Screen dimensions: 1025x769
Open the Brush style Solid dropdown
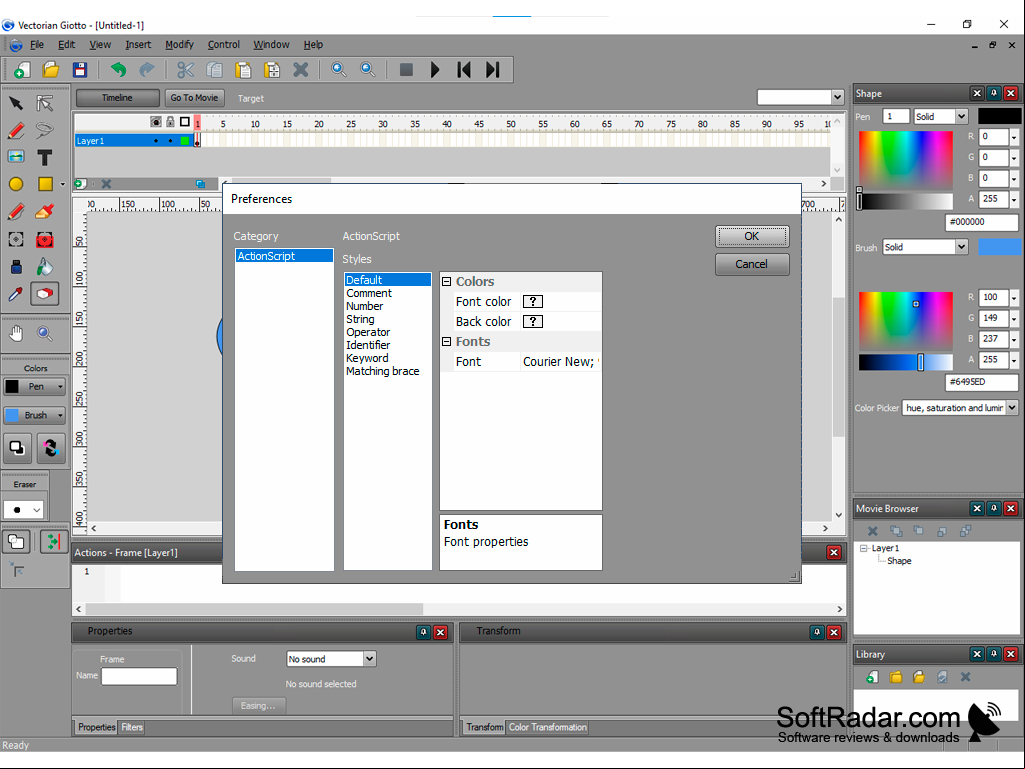(x=961, y=247)
